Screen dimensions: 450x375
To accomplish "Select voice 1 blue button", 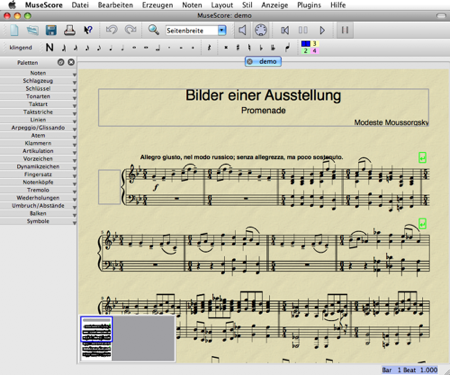I will (306, 44).
